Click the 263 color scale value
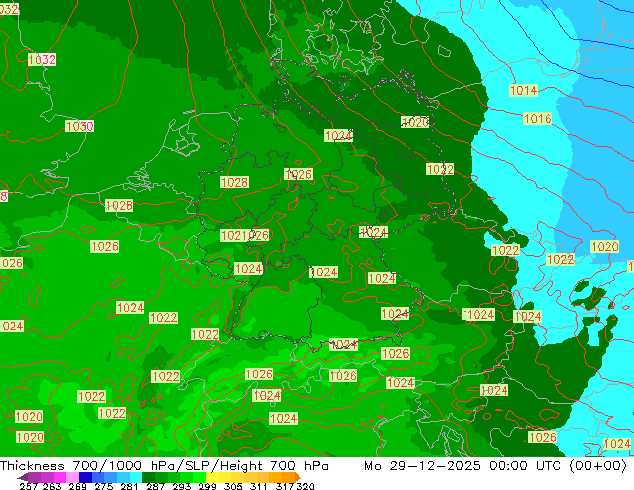The width and height of the screenshot is (634, 490). click(x=52, y=486)
